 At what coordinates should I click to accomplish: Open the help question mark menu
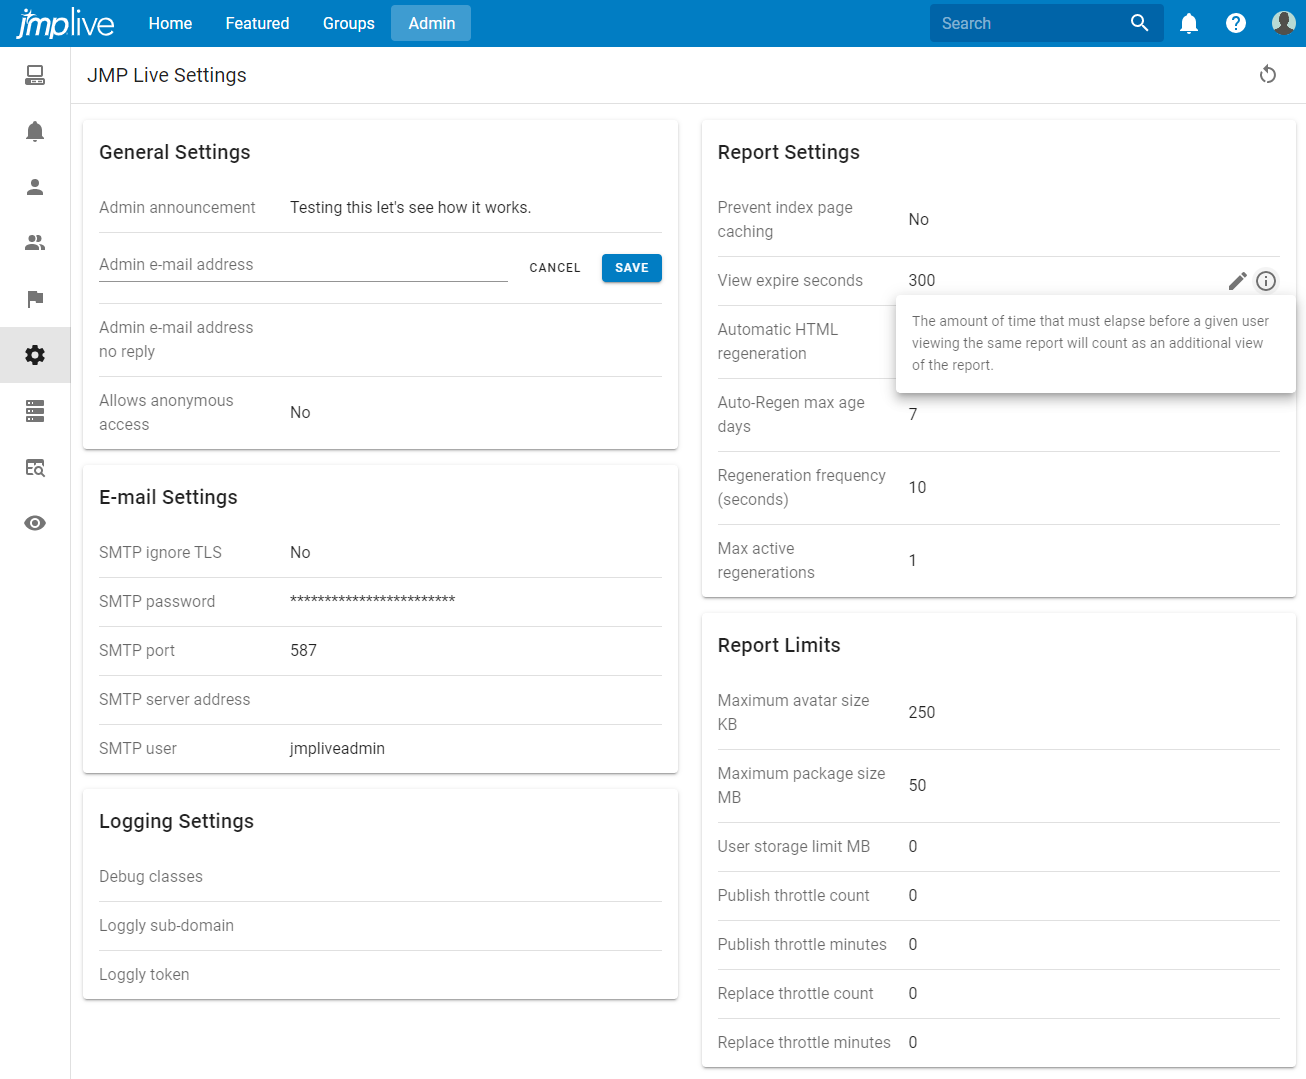1236,22
